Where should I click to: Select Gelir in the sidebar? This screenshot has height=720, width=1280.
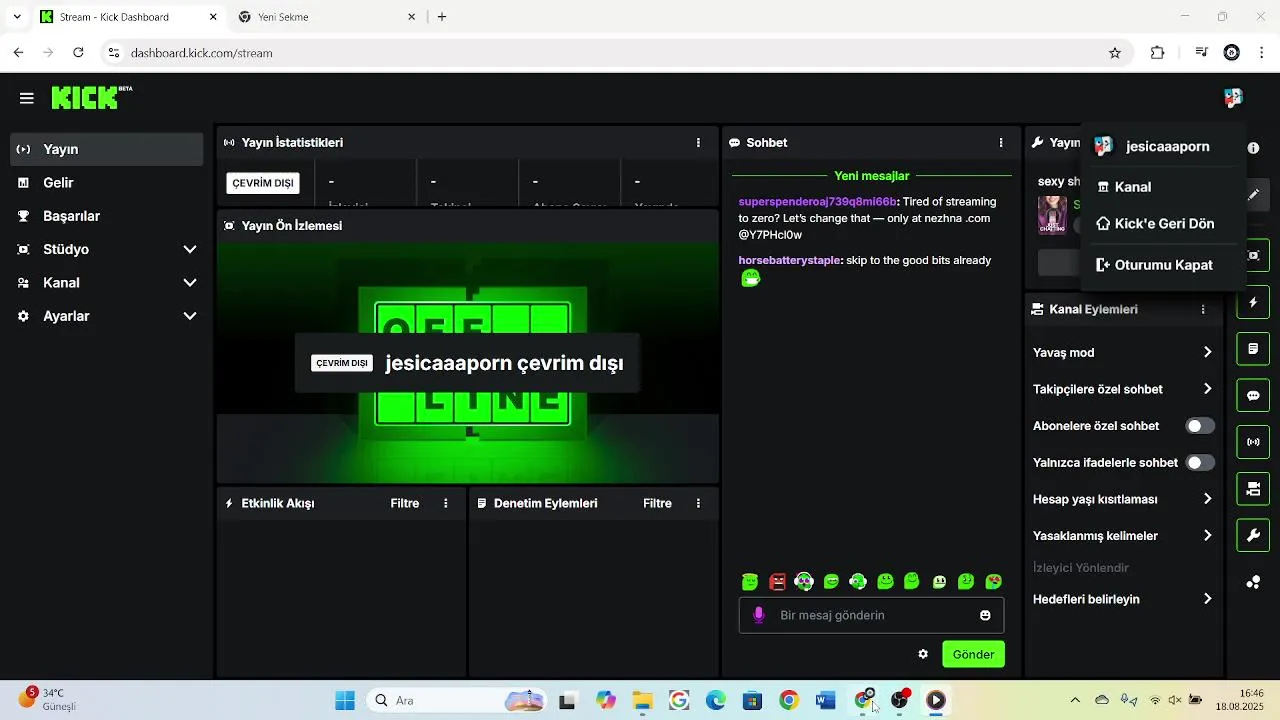tap(107, 183)
